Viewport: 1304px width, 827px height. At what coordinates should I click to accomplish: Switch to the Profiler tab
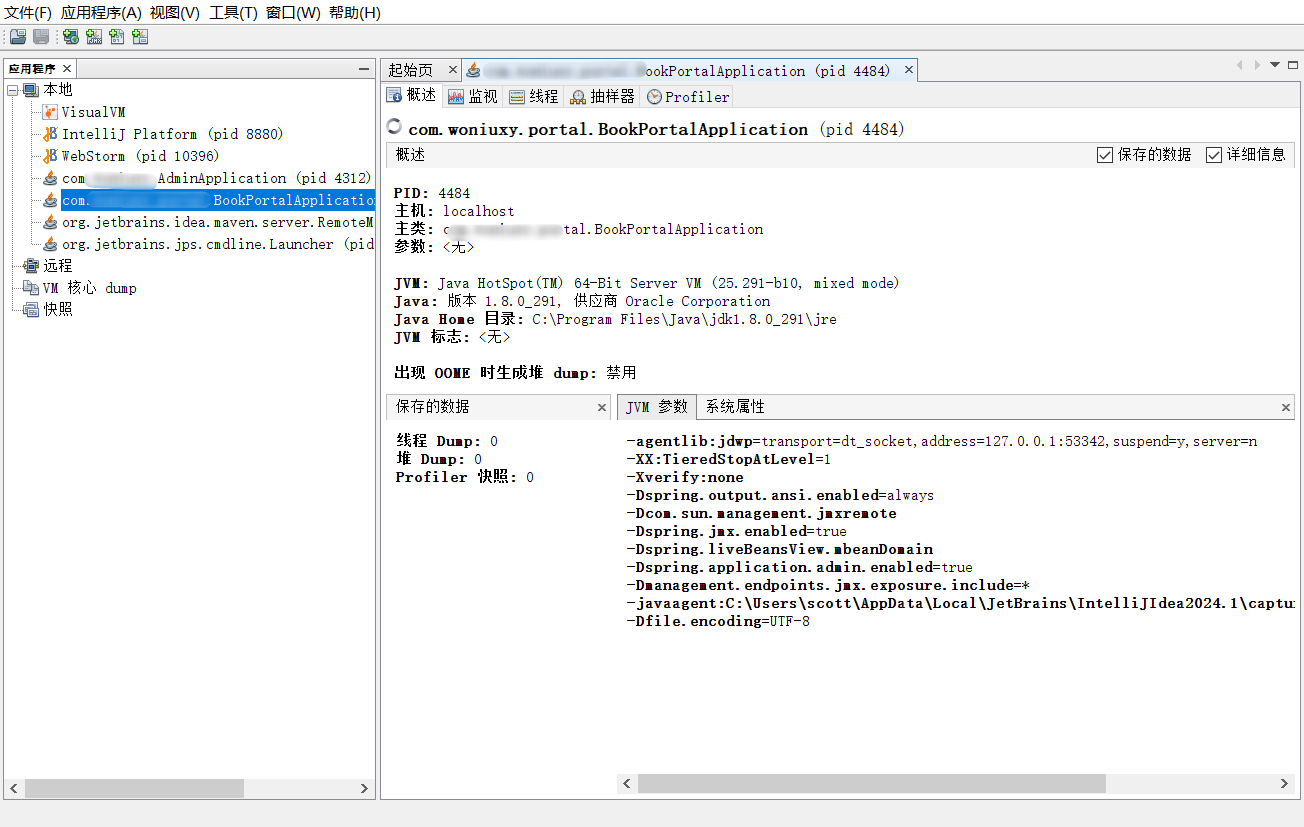pyautogui.click(x=688, y=97)
